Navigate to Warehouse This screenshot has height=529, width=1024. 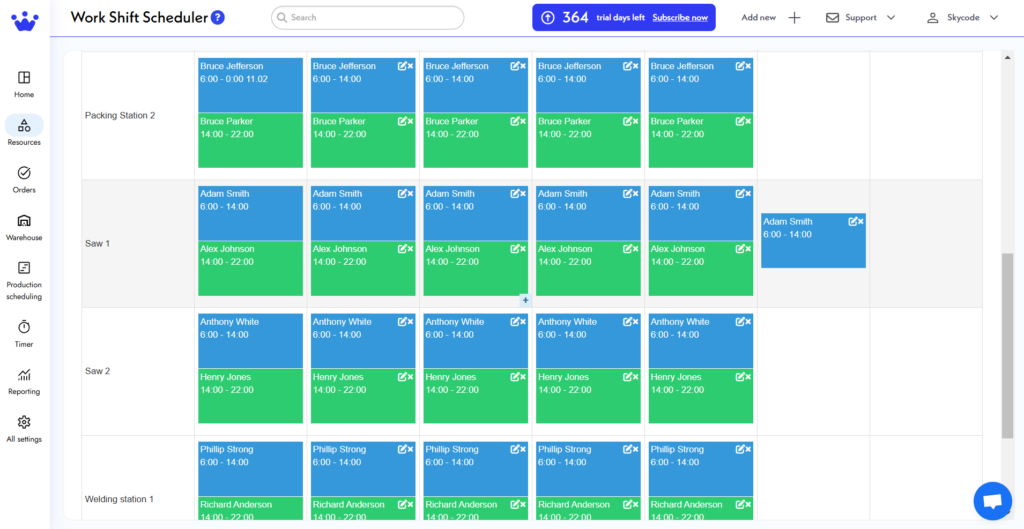(x=24, y=227)
